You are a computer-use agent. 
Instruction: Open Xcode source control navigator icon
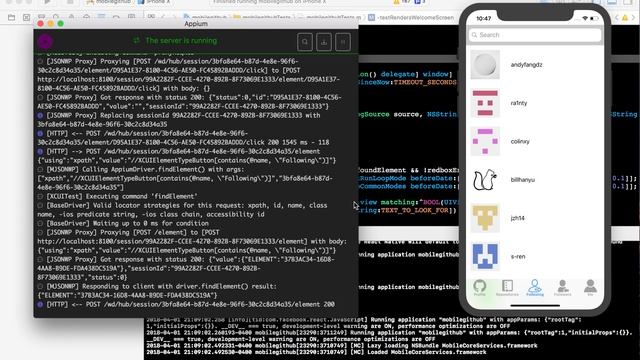tap(27, 18)
